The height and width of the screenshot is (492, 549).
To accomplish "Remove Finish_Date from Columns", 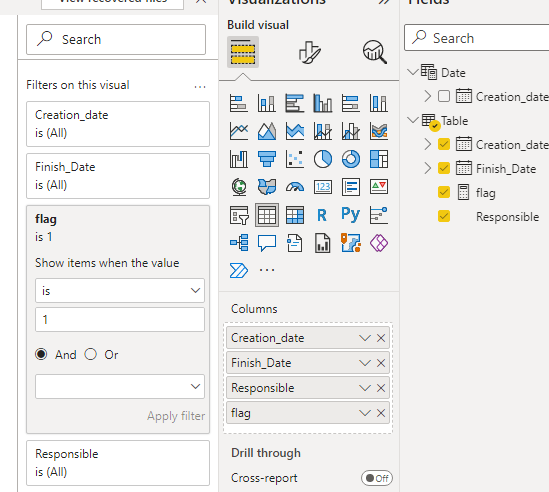I will point(381,363).
